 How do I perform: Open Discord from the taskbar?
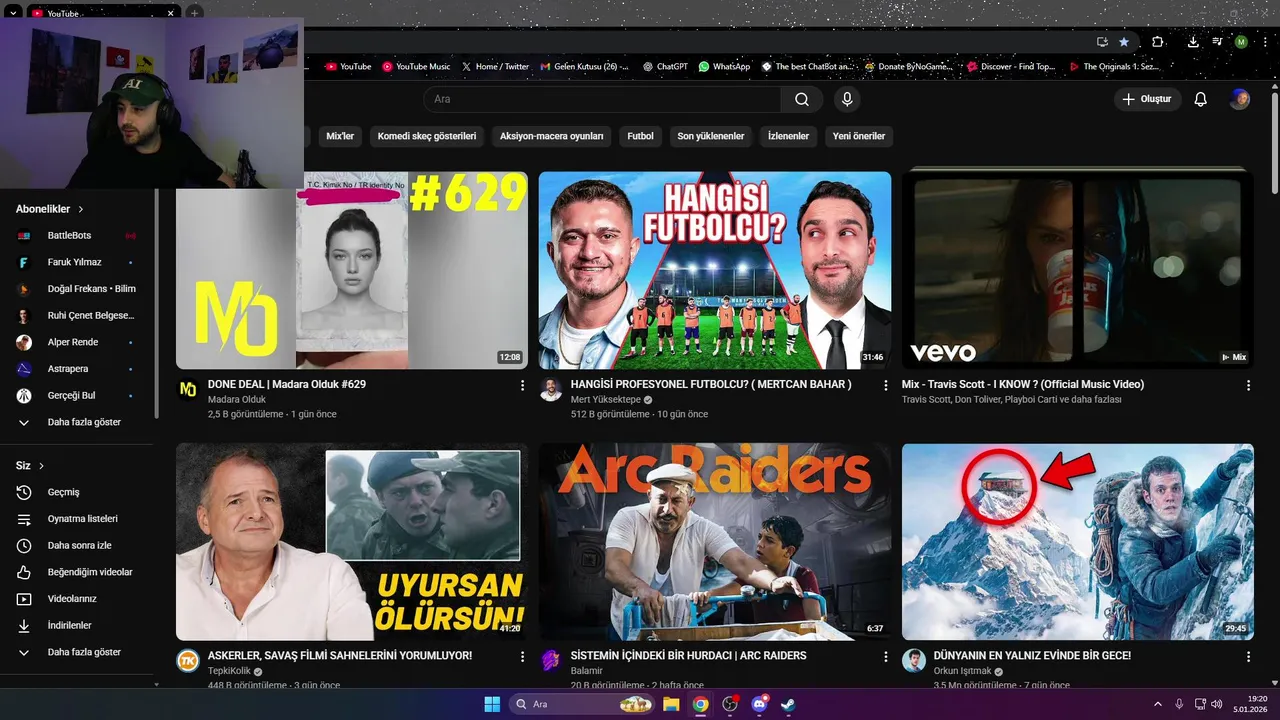(x=760, y=704)
